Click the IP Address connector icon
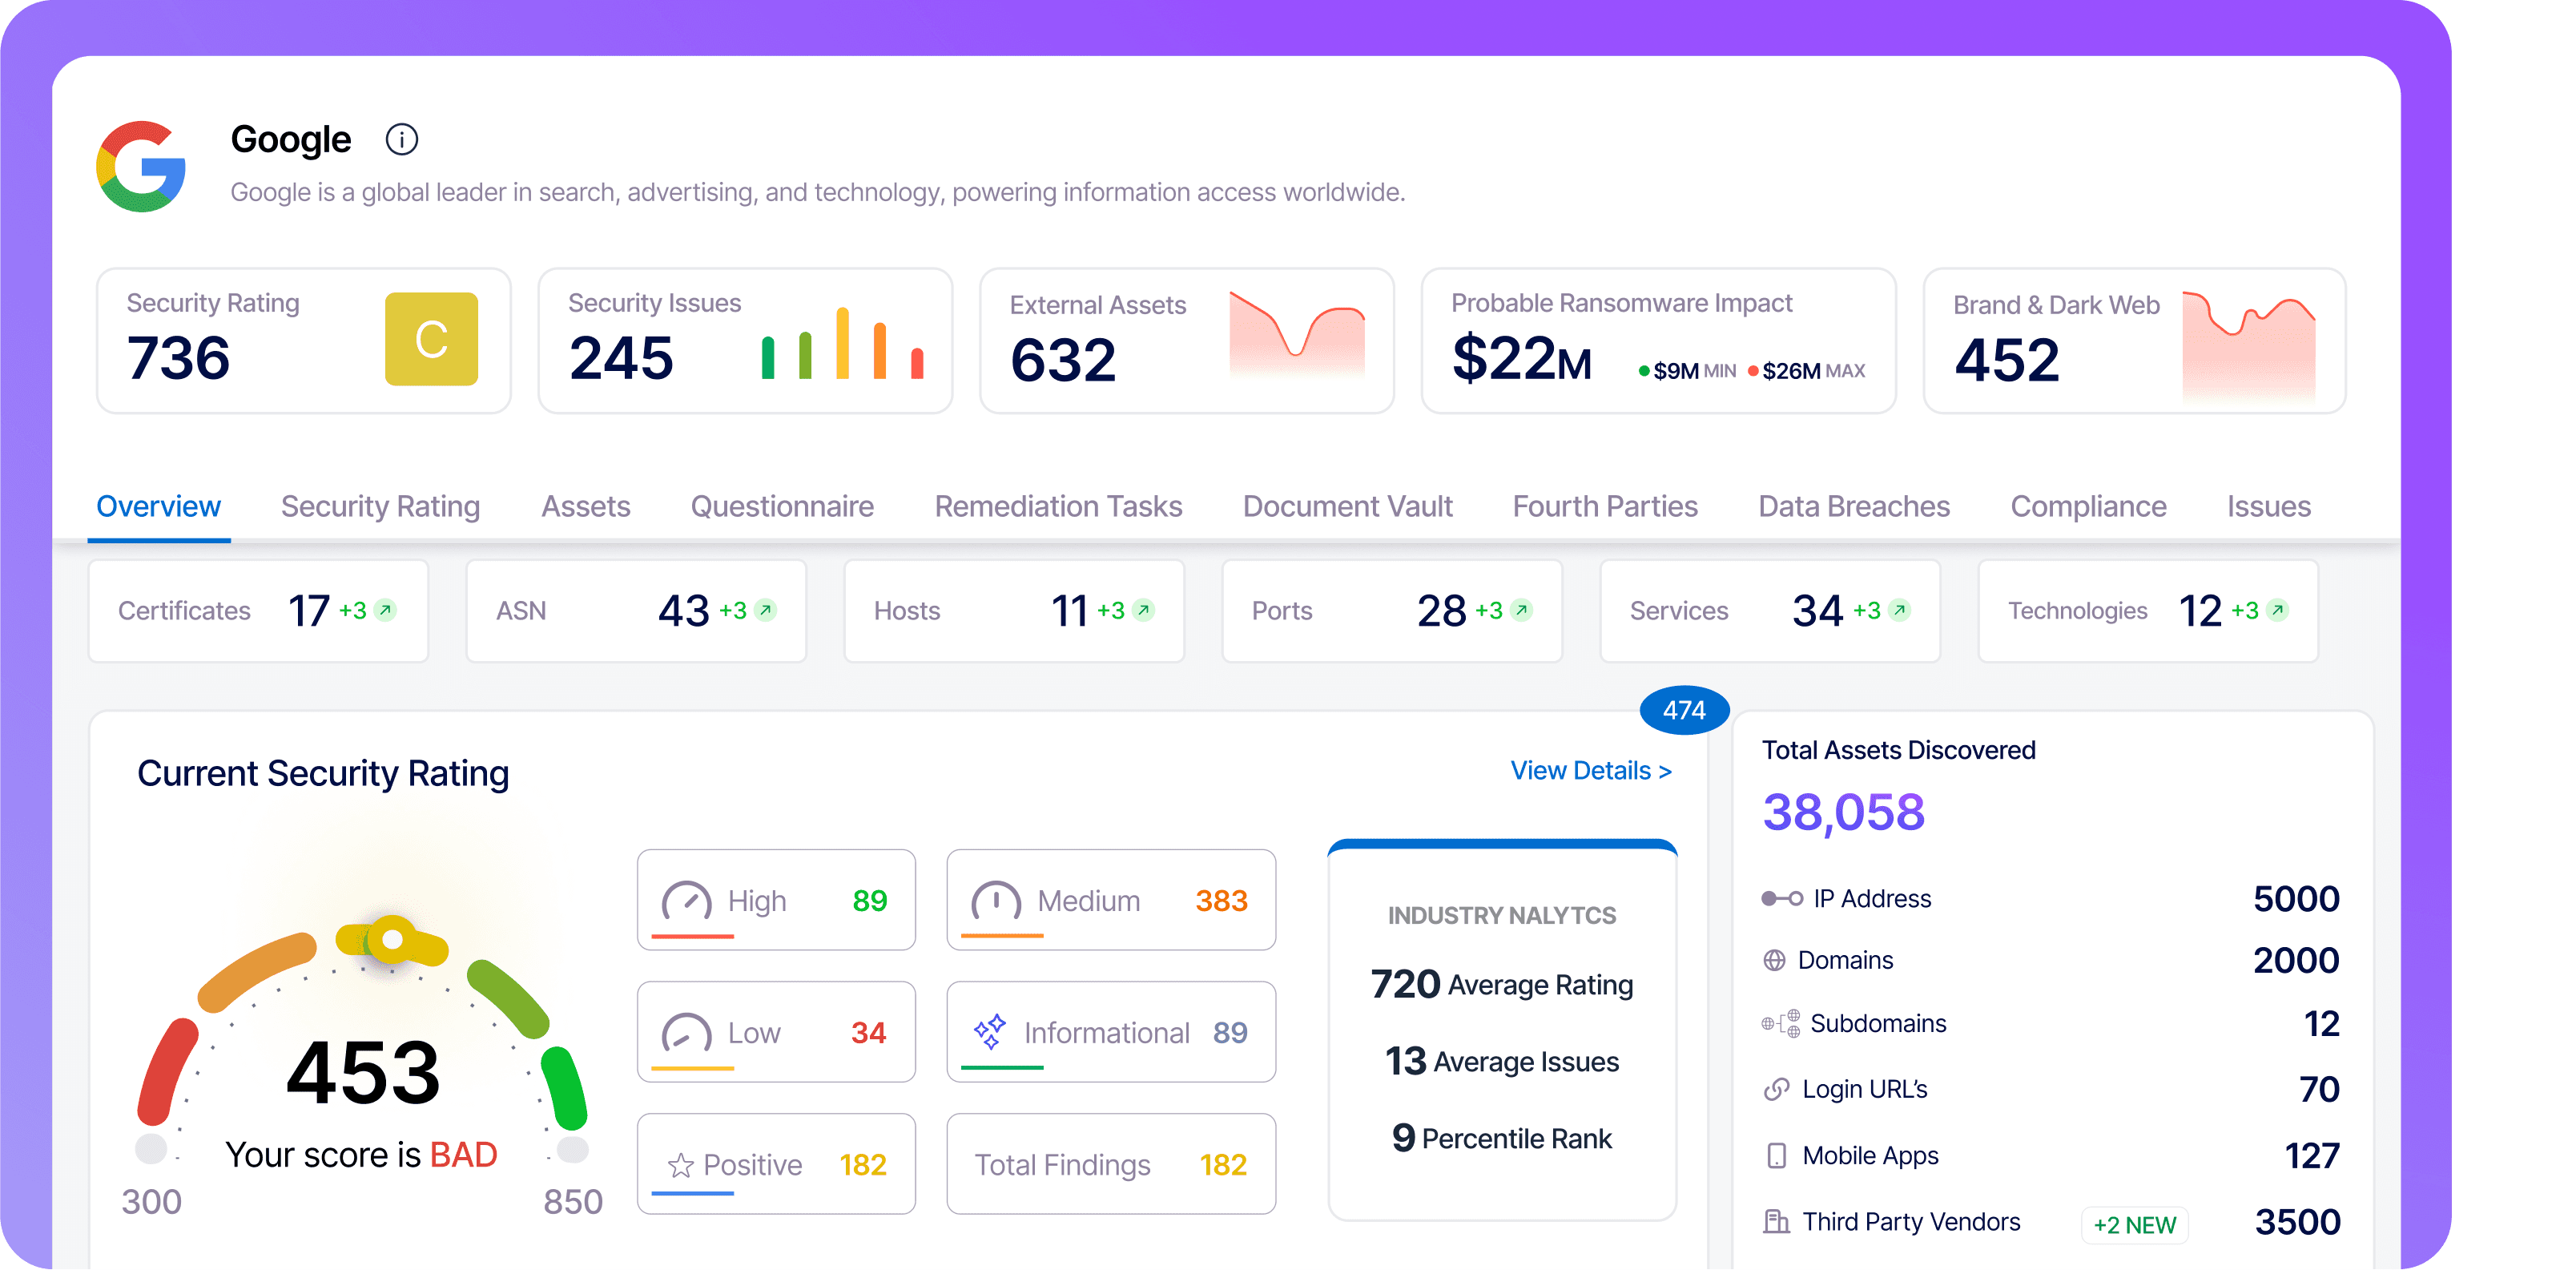This screenshot has width=2576, height=1270. [1782, 898]
